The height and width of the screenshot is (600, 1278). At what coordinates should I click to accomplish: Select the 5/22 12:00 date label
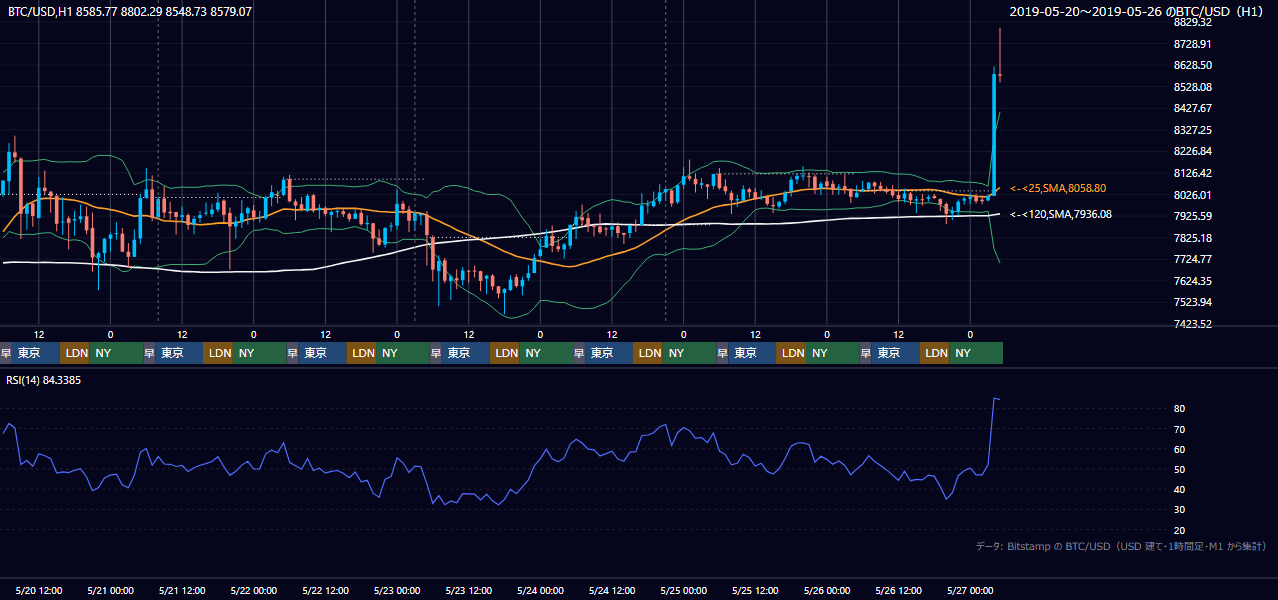click(325, 590)
